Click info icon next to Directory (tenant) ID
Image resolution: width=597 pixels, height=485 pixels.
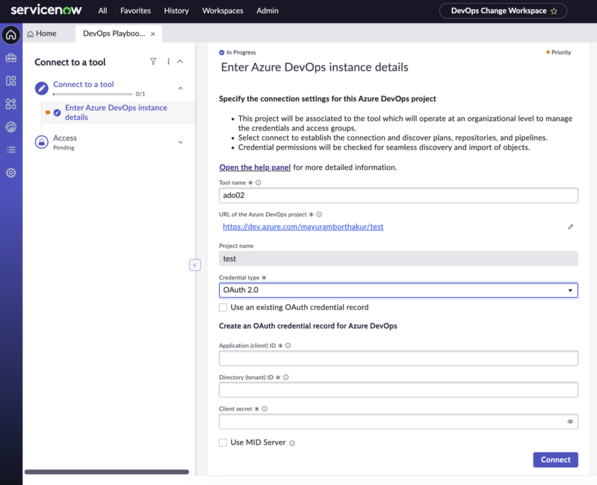pyautogui.click(x=286, y=377)
